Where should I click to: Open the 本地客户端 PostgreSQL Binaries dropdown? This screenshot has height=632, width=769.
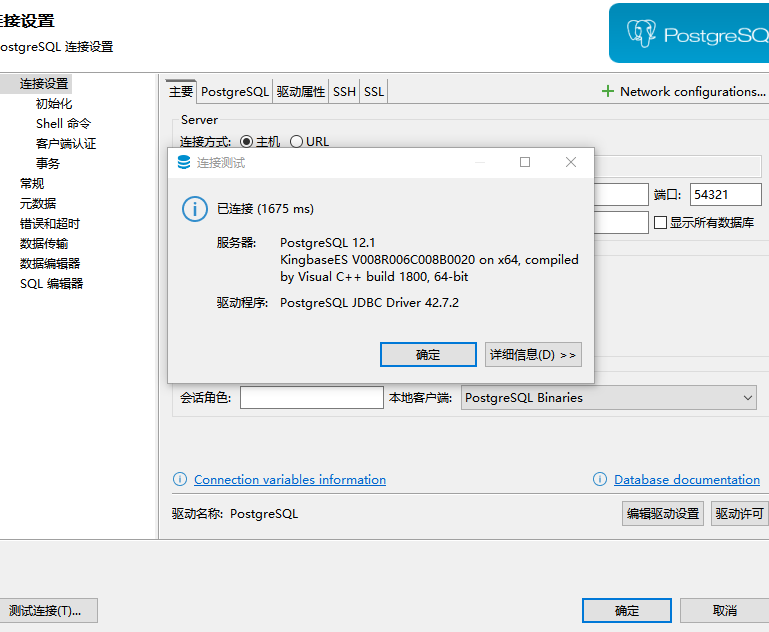(x=608, y=398)
